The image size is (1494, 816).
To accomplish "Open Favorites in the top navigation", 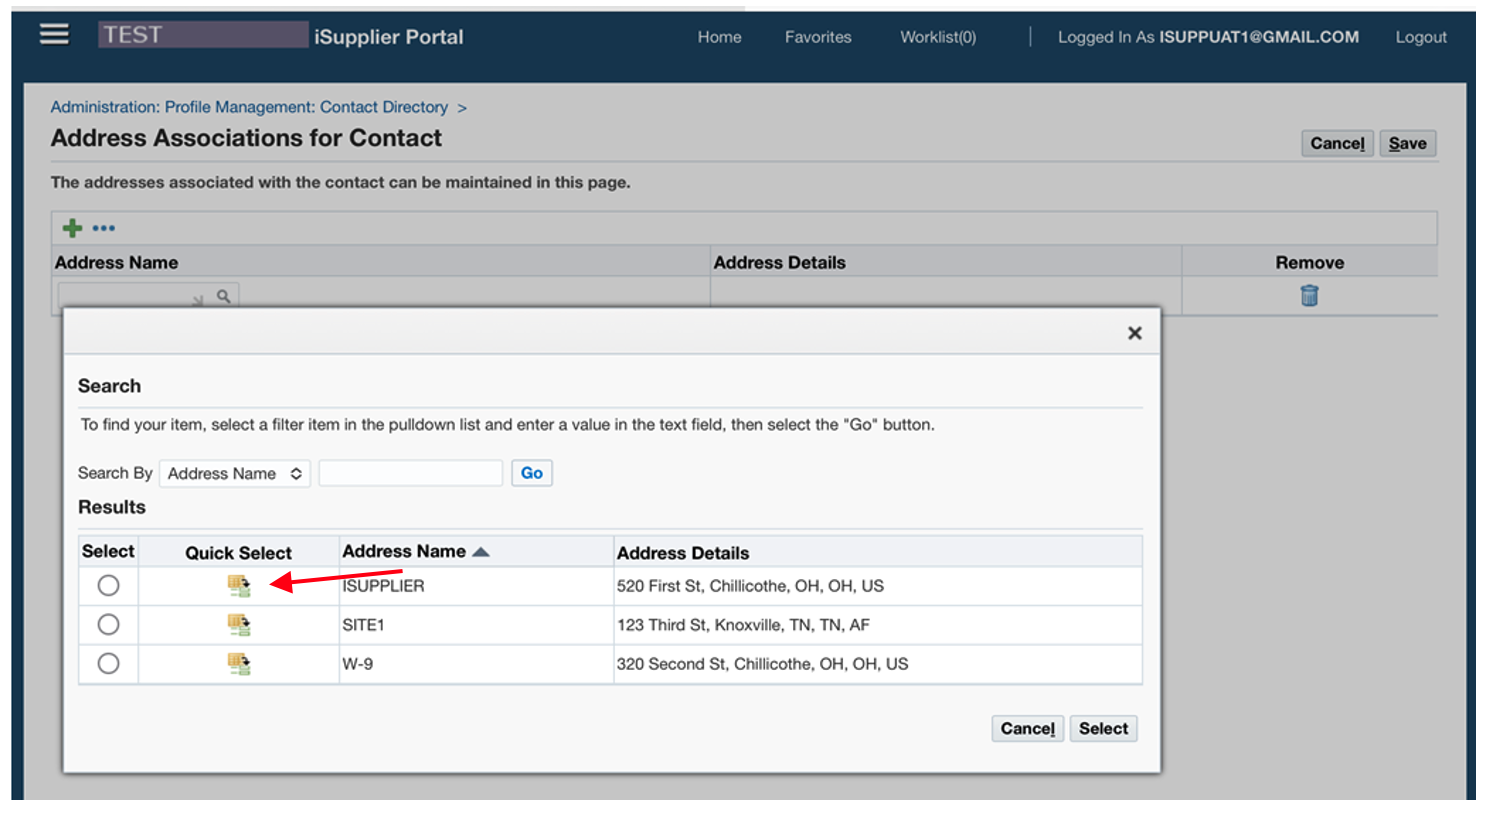I will (818, 37).
